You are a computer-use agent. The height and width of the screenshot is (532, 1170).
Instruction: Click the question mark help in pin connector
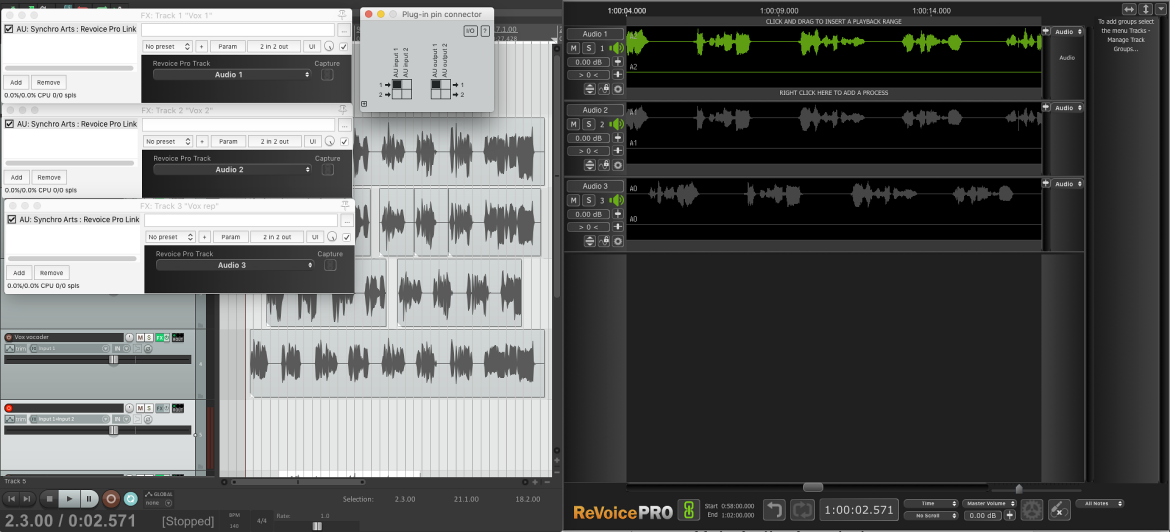tap(485, 31)
